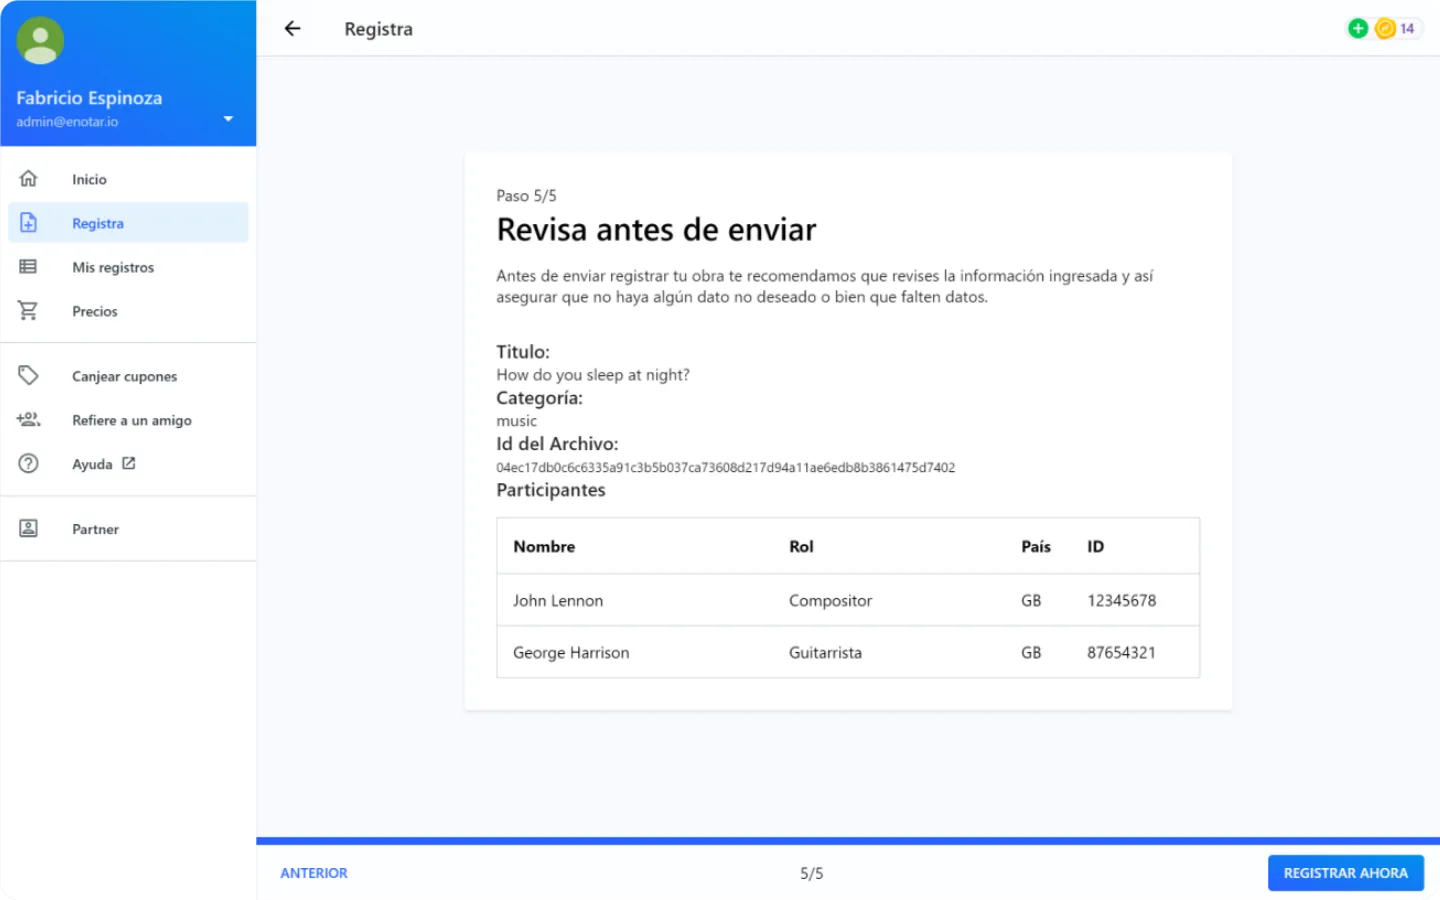Select the Inicio home icon
Viewport: 1440px width, 900px height.
tap(29, 178)
